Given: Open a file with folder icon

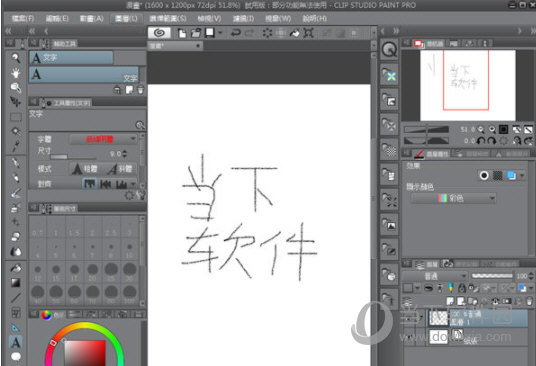Looking at the screenshot, I should (x=196, y=33).
